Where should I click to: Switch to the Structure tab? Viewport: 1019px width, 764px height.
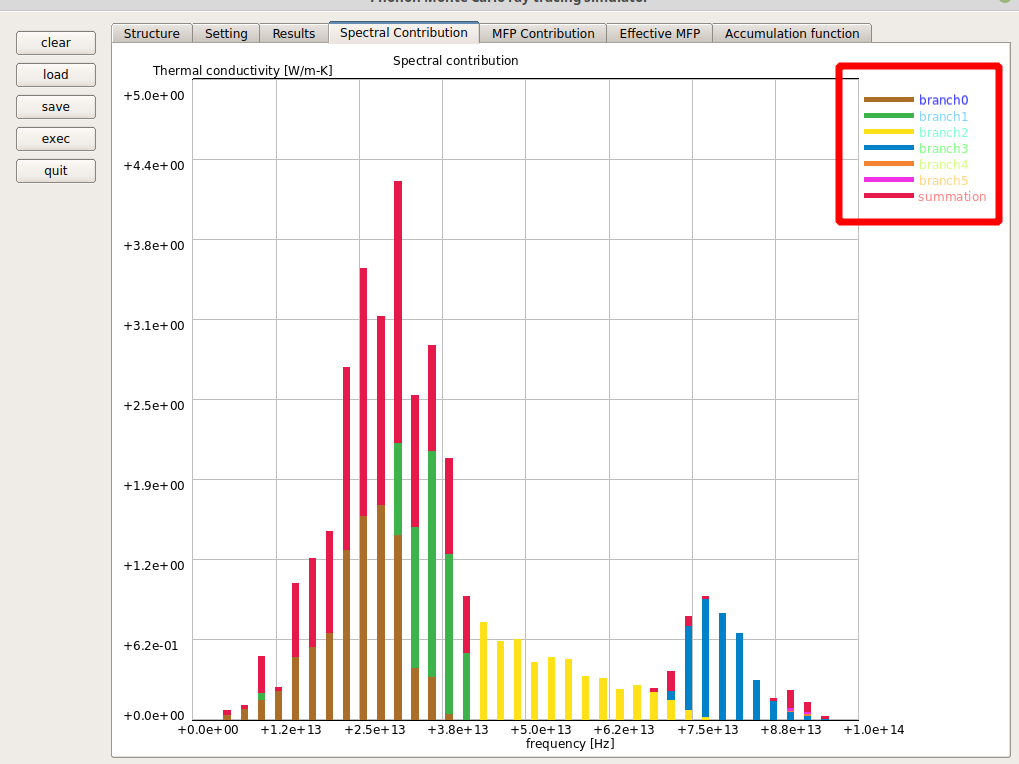tap(152, 33)
